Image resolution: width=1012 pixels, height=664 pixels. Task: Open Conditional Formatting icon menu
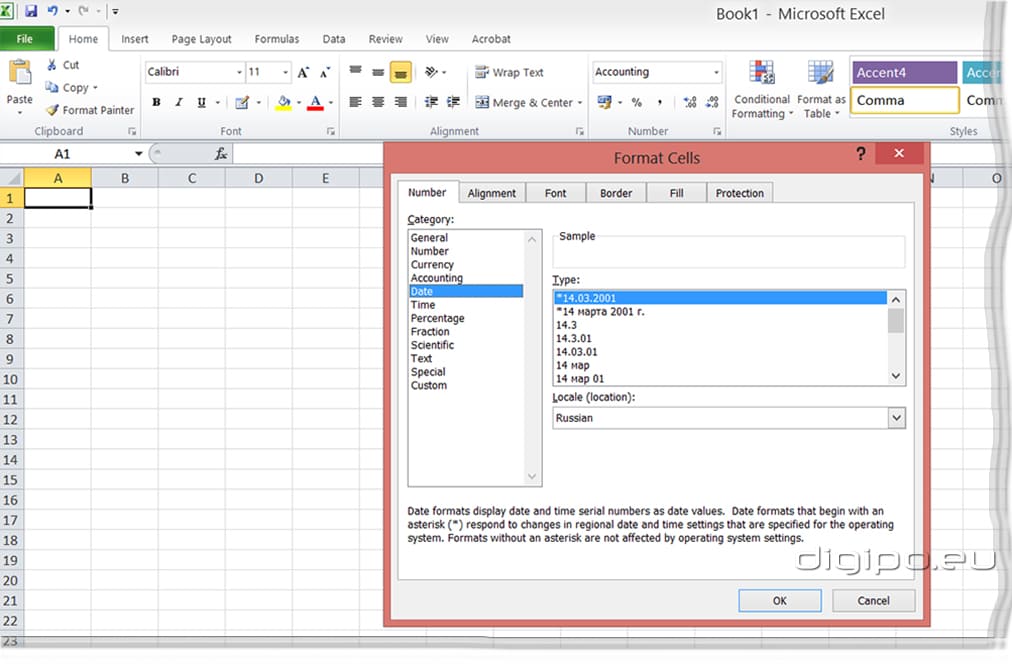click(x=762, y=74)
